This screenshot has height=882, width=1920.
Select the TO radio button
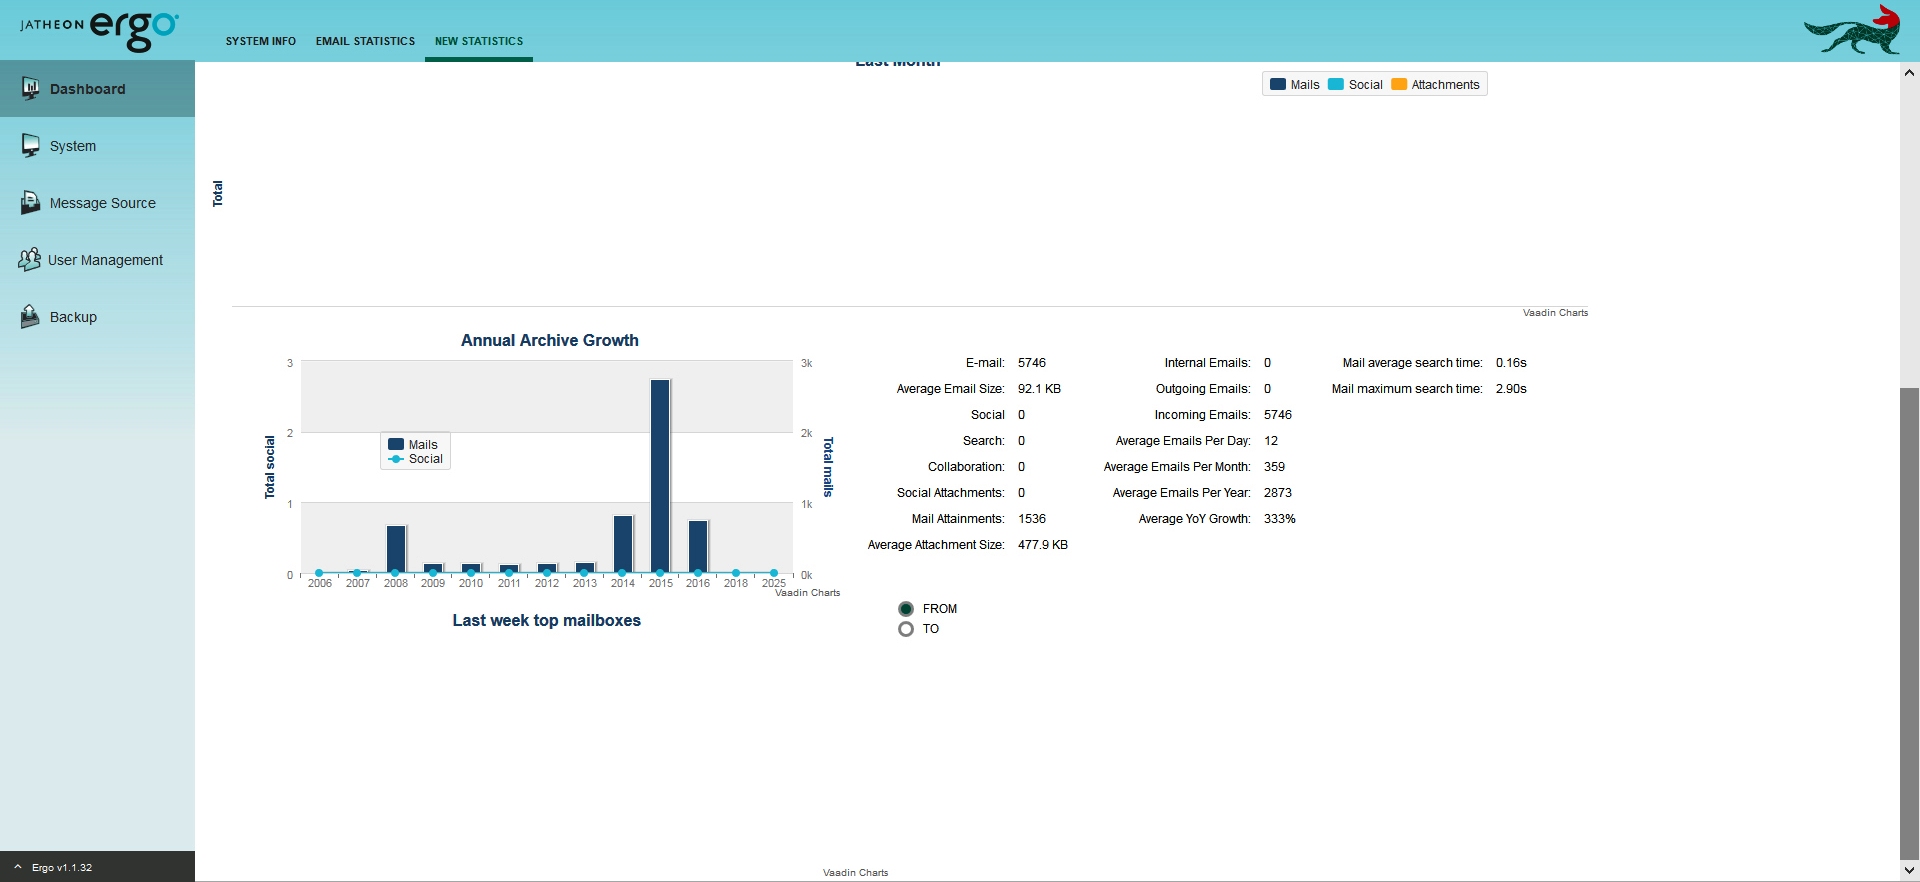906,629
